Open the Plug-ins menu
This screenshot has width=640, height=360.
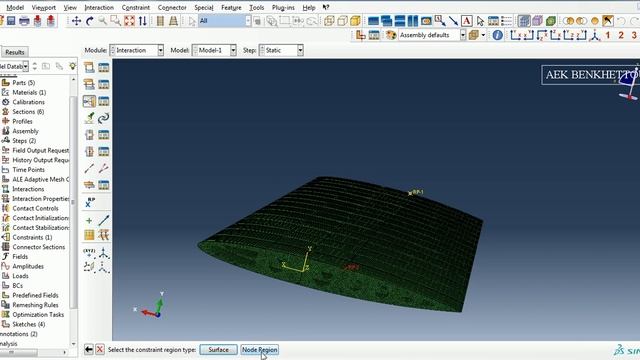[283, 7]
